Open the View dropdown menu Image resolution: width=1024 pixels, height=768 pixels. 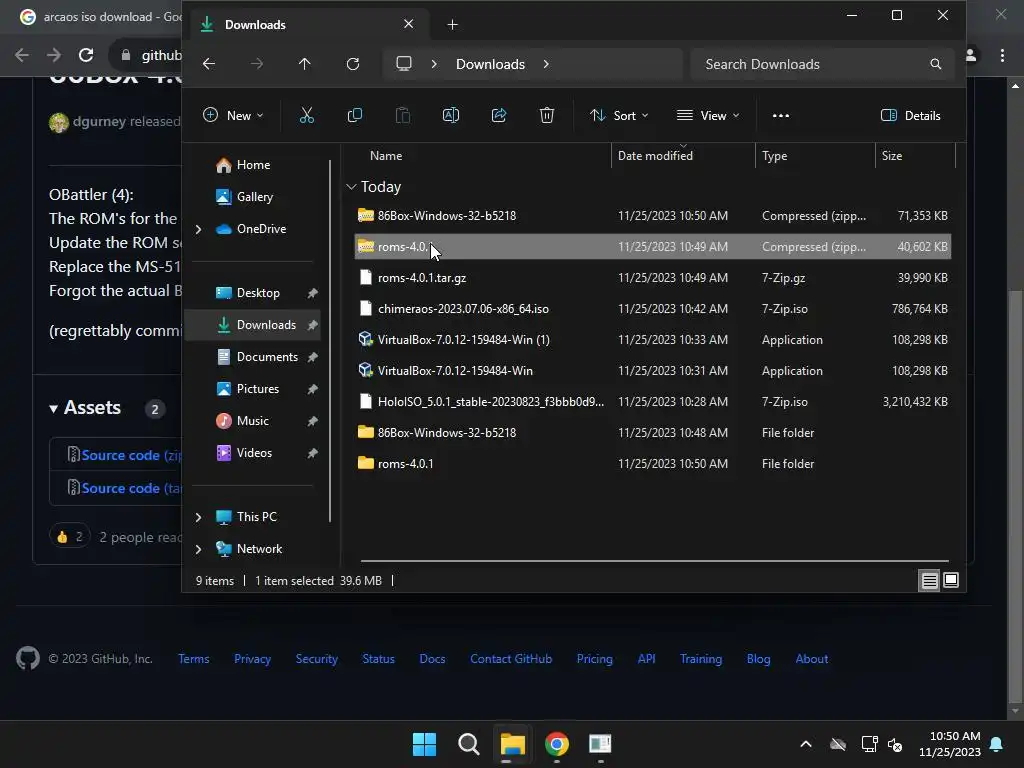708,116
